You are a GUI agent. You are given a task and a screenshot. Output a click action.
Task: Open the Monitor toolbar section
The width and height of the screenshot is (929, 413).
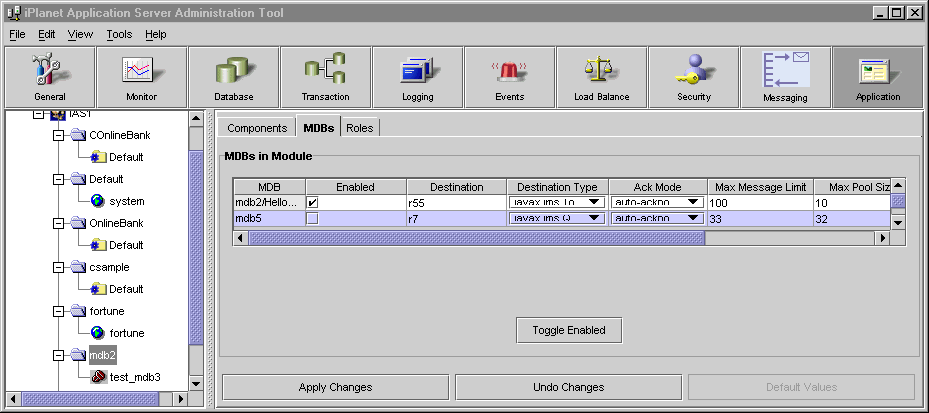pos(142,77)
